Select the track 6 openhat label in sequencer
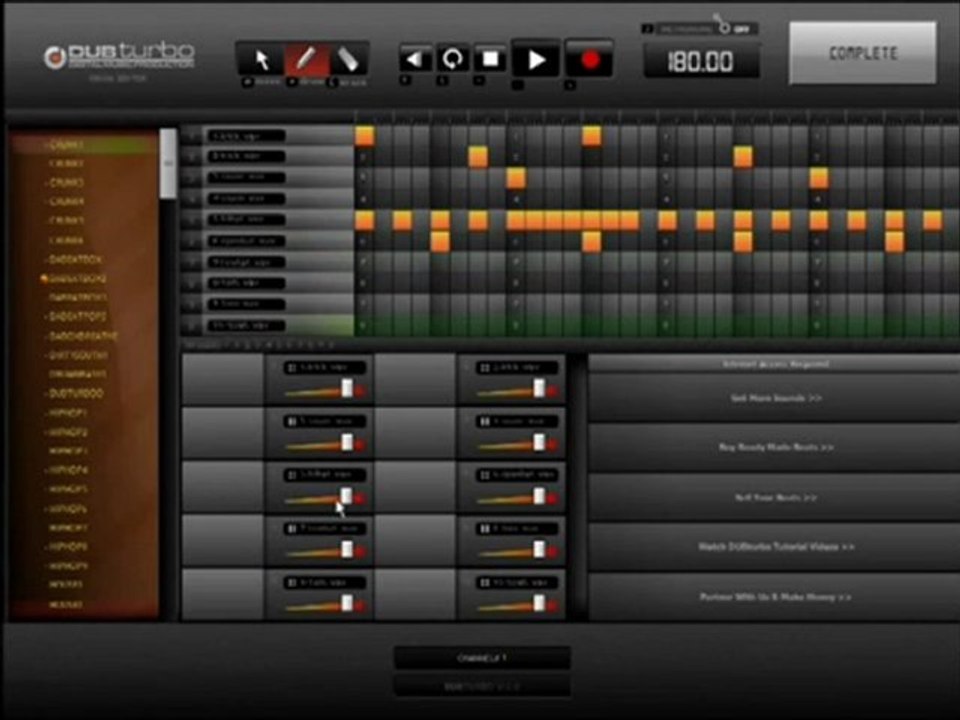 pyautogui.click(x=246, y=241)
